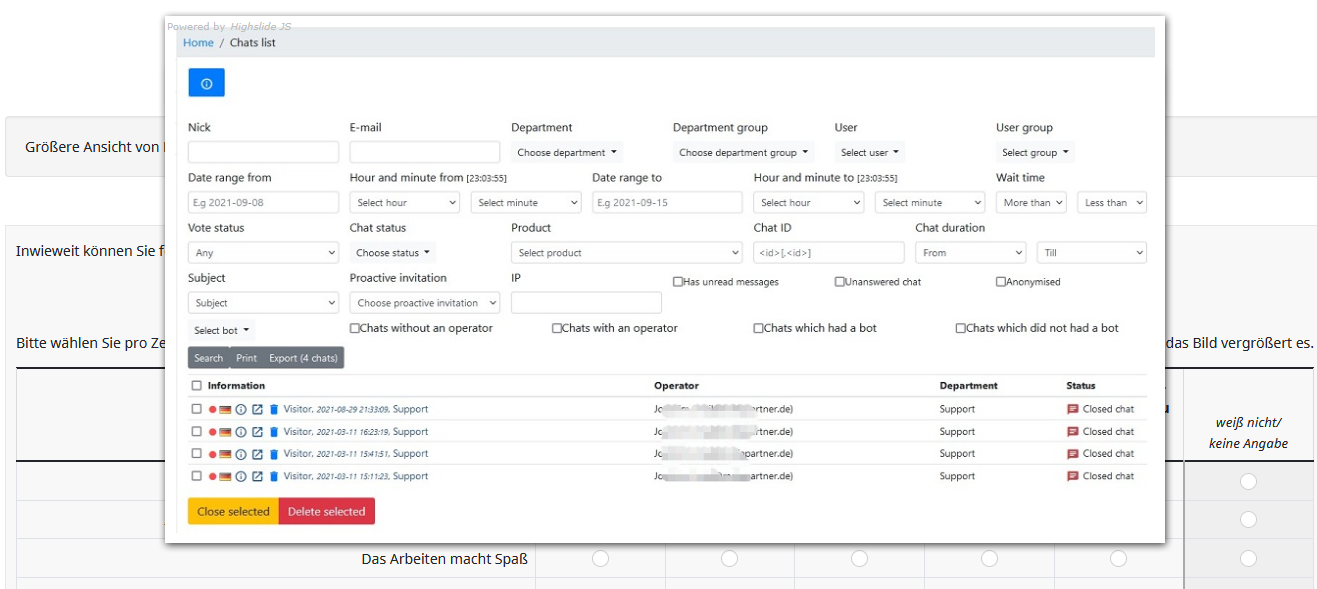Delete the 16:23:19 chat via trash icon
Image resolution: width=1317 pixels, height=589 pixels.
click(274, 432)
